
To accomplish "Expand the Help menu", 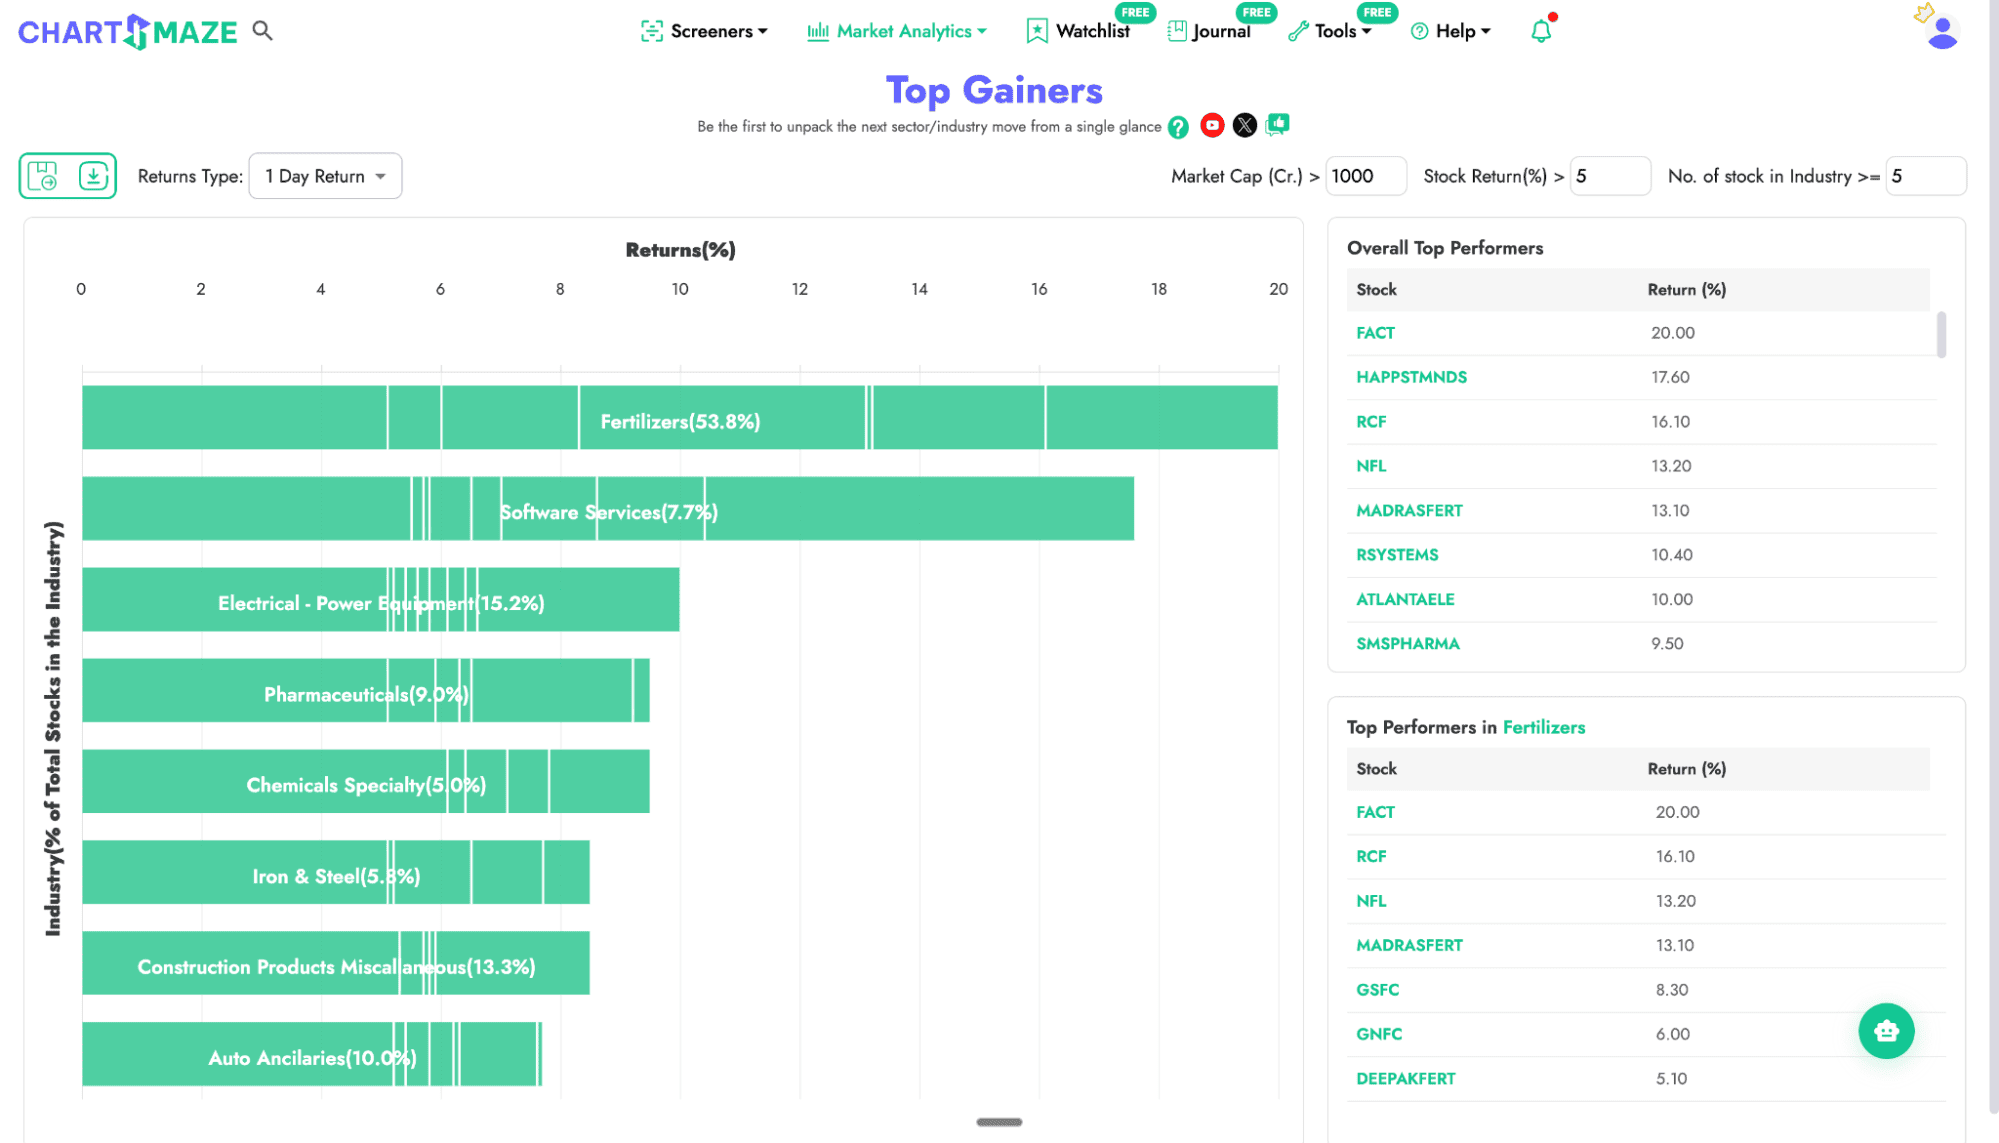I will click(x=1463, y=31).
